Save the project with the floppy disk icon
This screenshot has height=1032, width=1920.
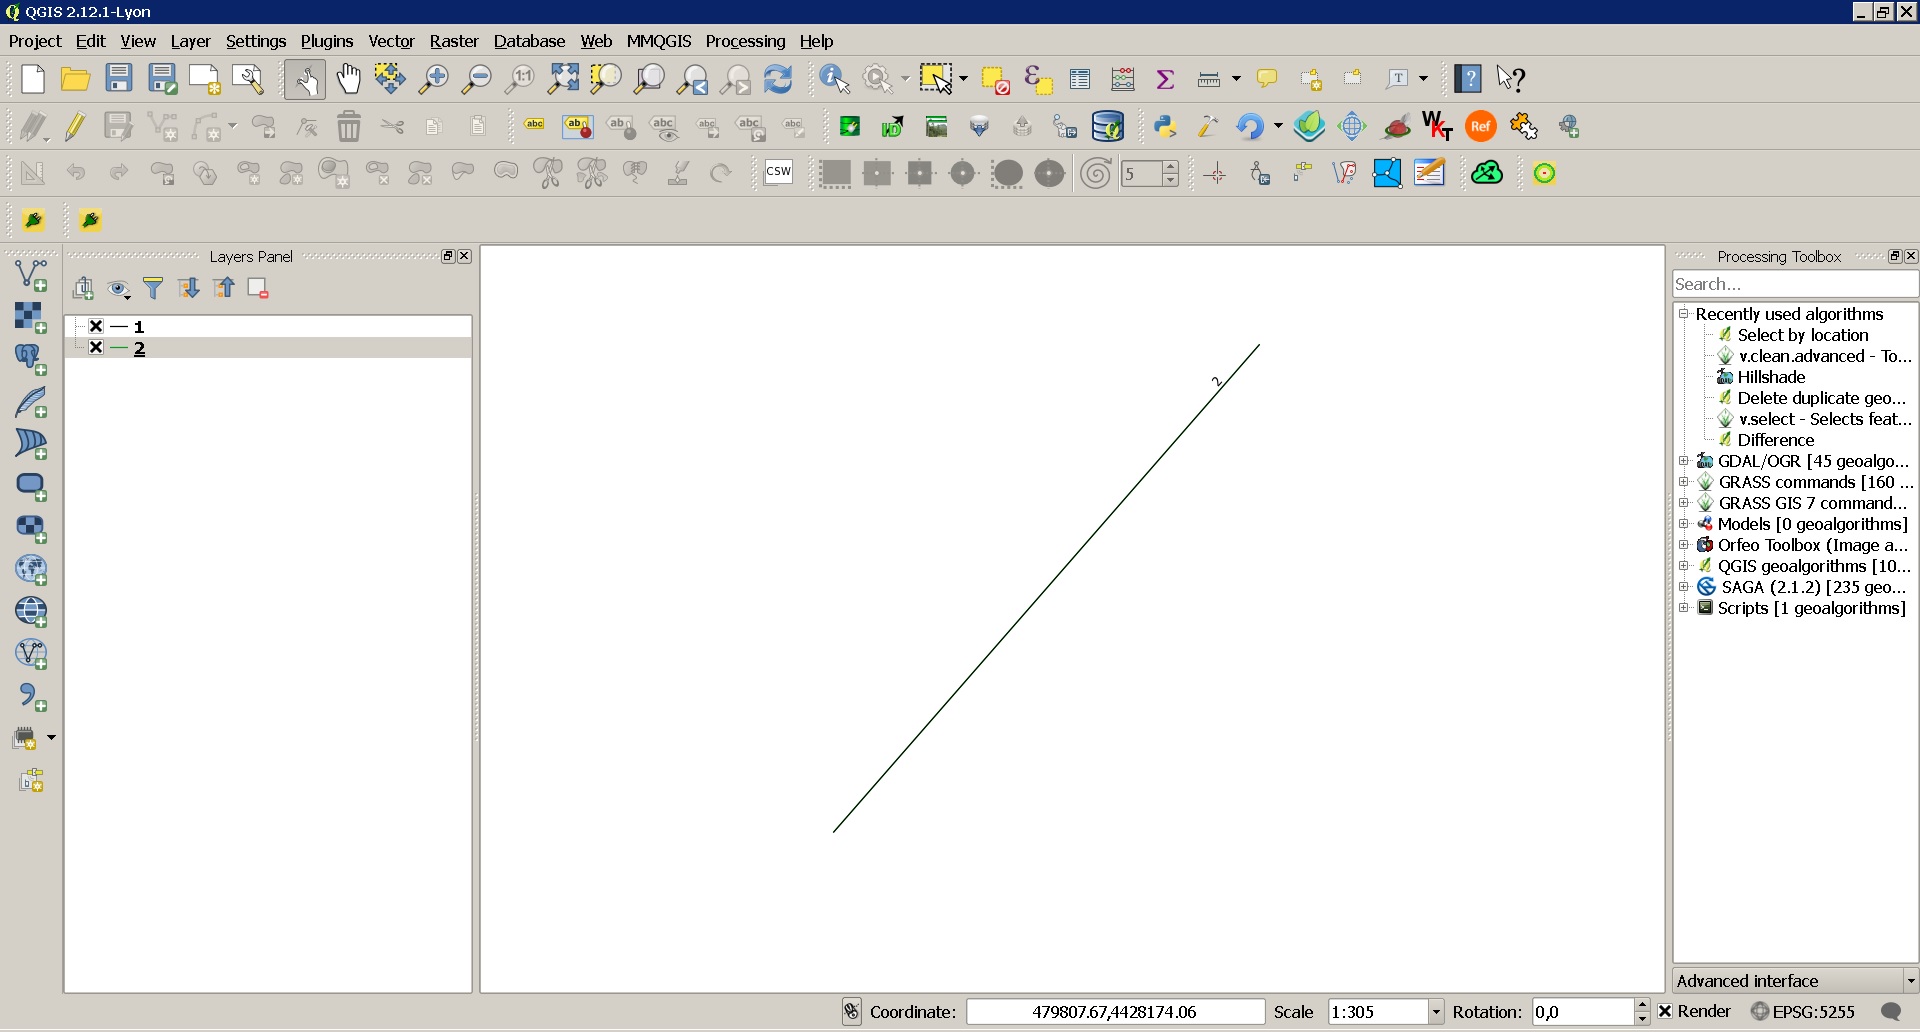tap(119, 79)
